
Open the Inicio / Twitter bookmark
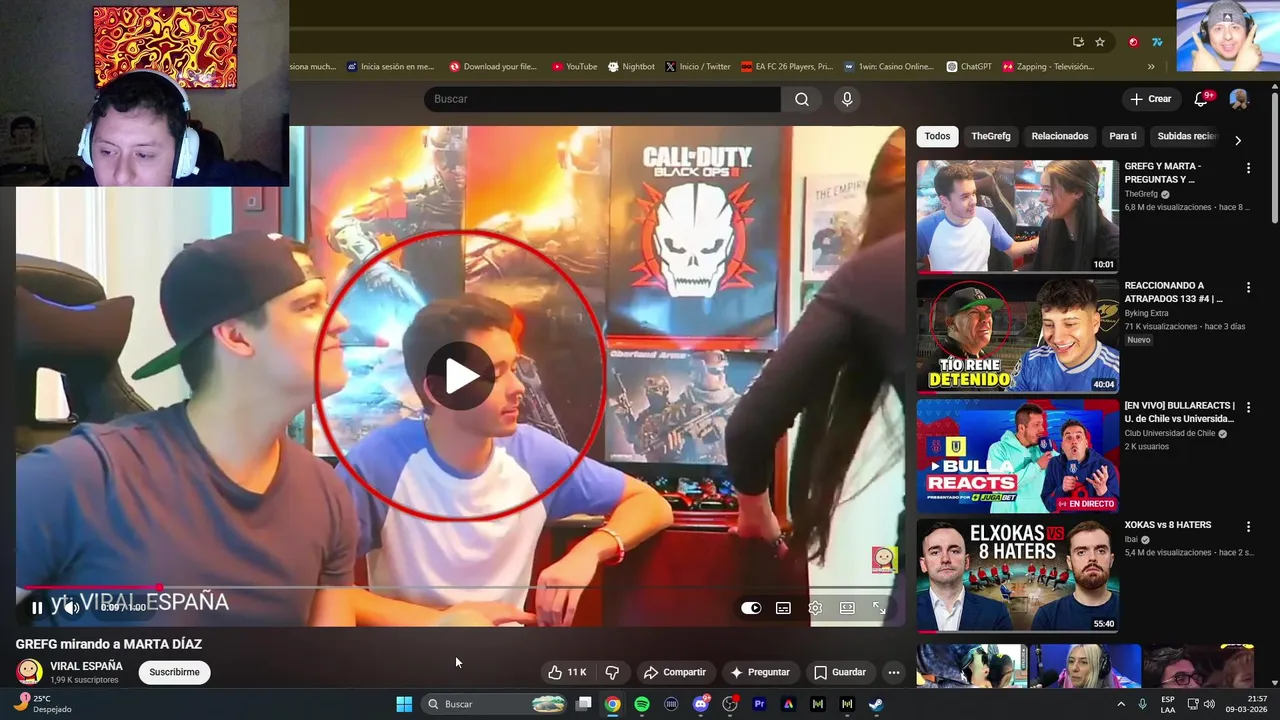698,67
